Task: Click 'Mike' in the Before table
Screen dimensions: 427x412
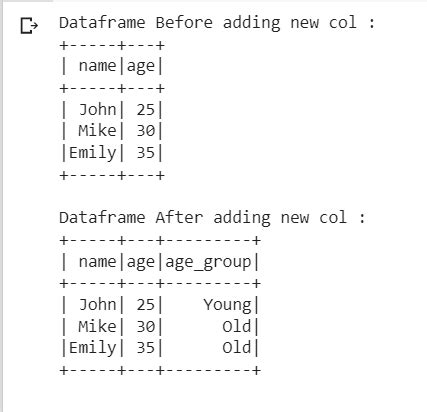Action: (x=97, y=131)
